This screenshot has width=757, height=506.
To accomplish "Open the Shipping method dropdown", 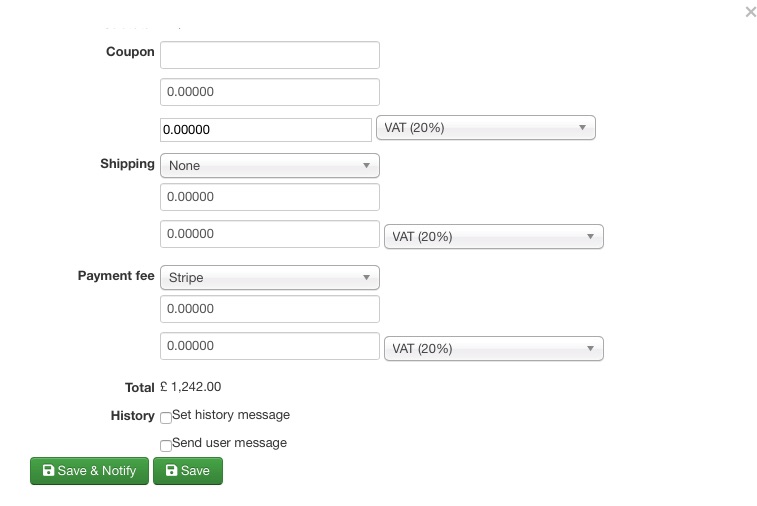I will point(269,165).
